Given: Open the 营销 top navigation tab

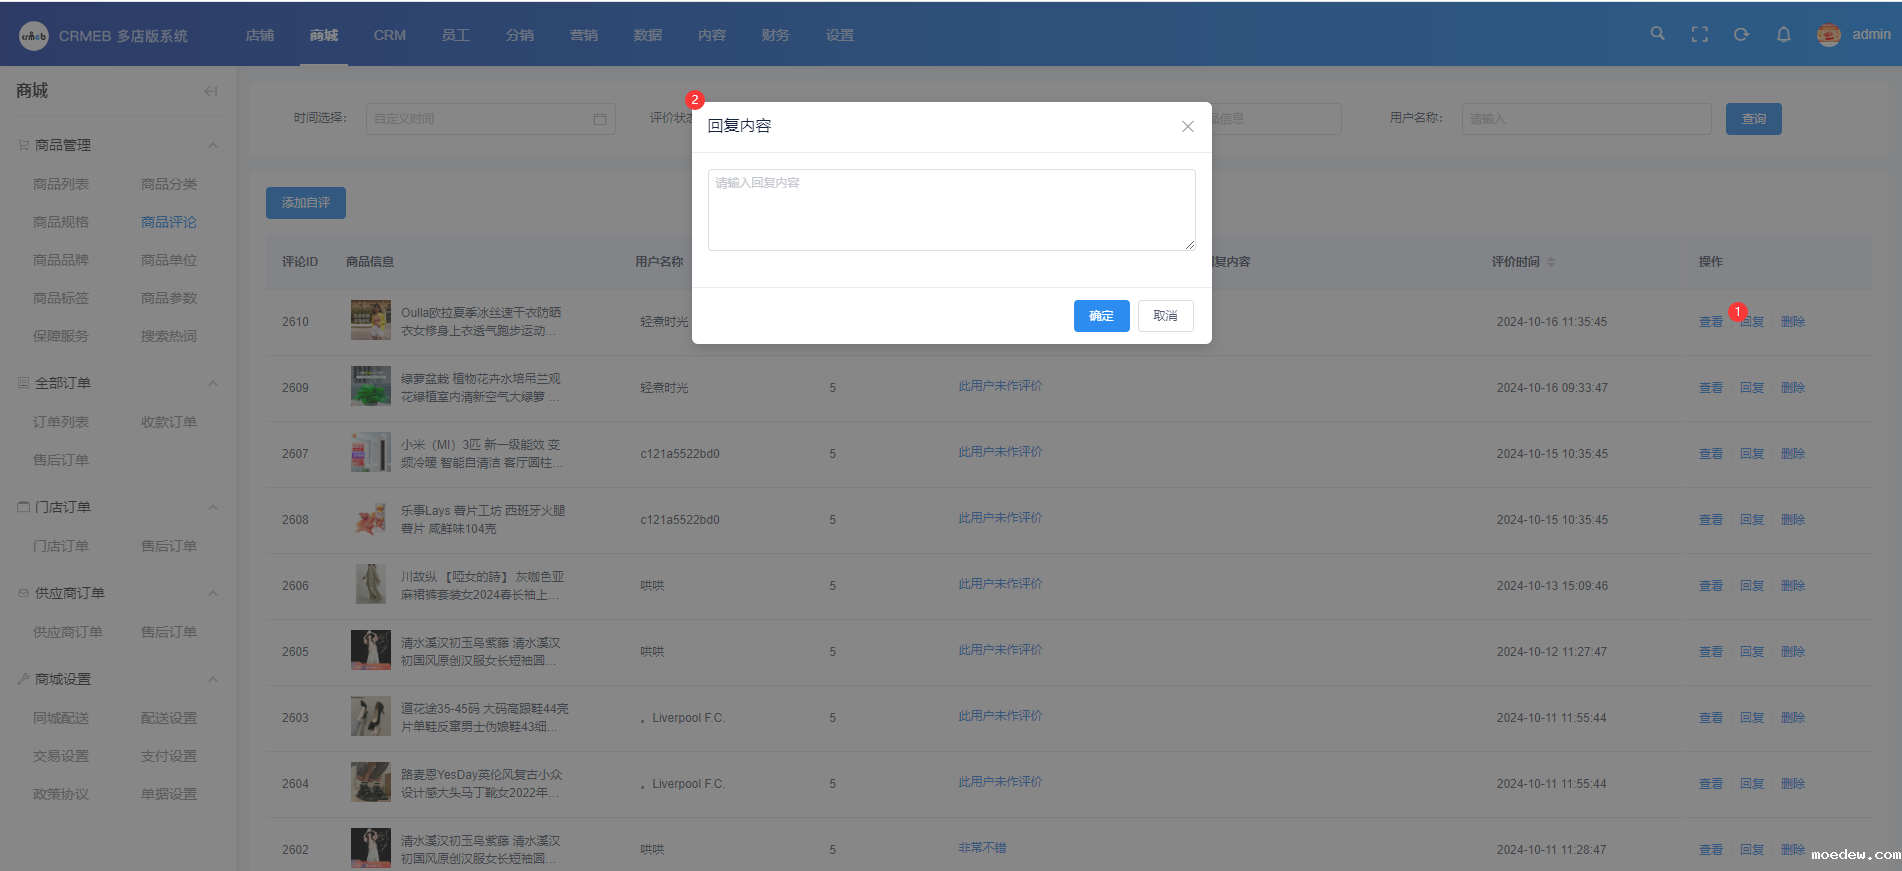Looking at the screenshot, I should tap(583, 35).
